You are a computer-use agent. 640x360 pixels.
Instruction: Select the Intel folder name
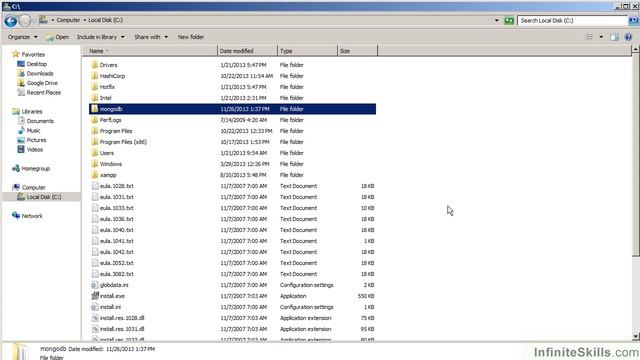[106, 98]
